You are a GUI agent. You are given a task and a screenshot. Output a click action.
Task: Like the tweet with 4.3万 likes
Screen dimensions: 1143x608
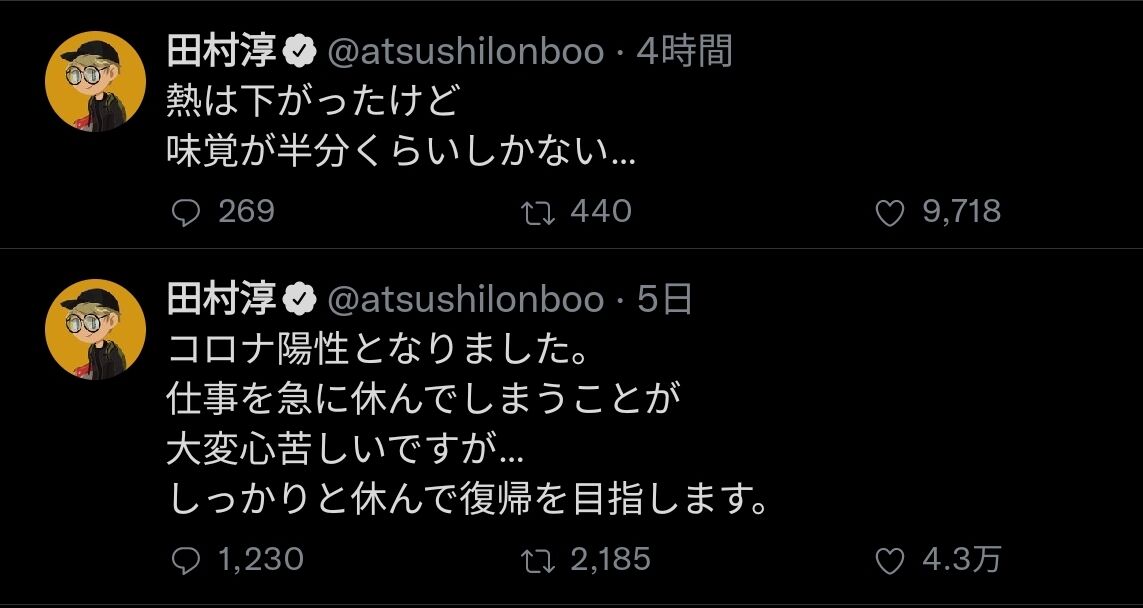click(889, 561)
